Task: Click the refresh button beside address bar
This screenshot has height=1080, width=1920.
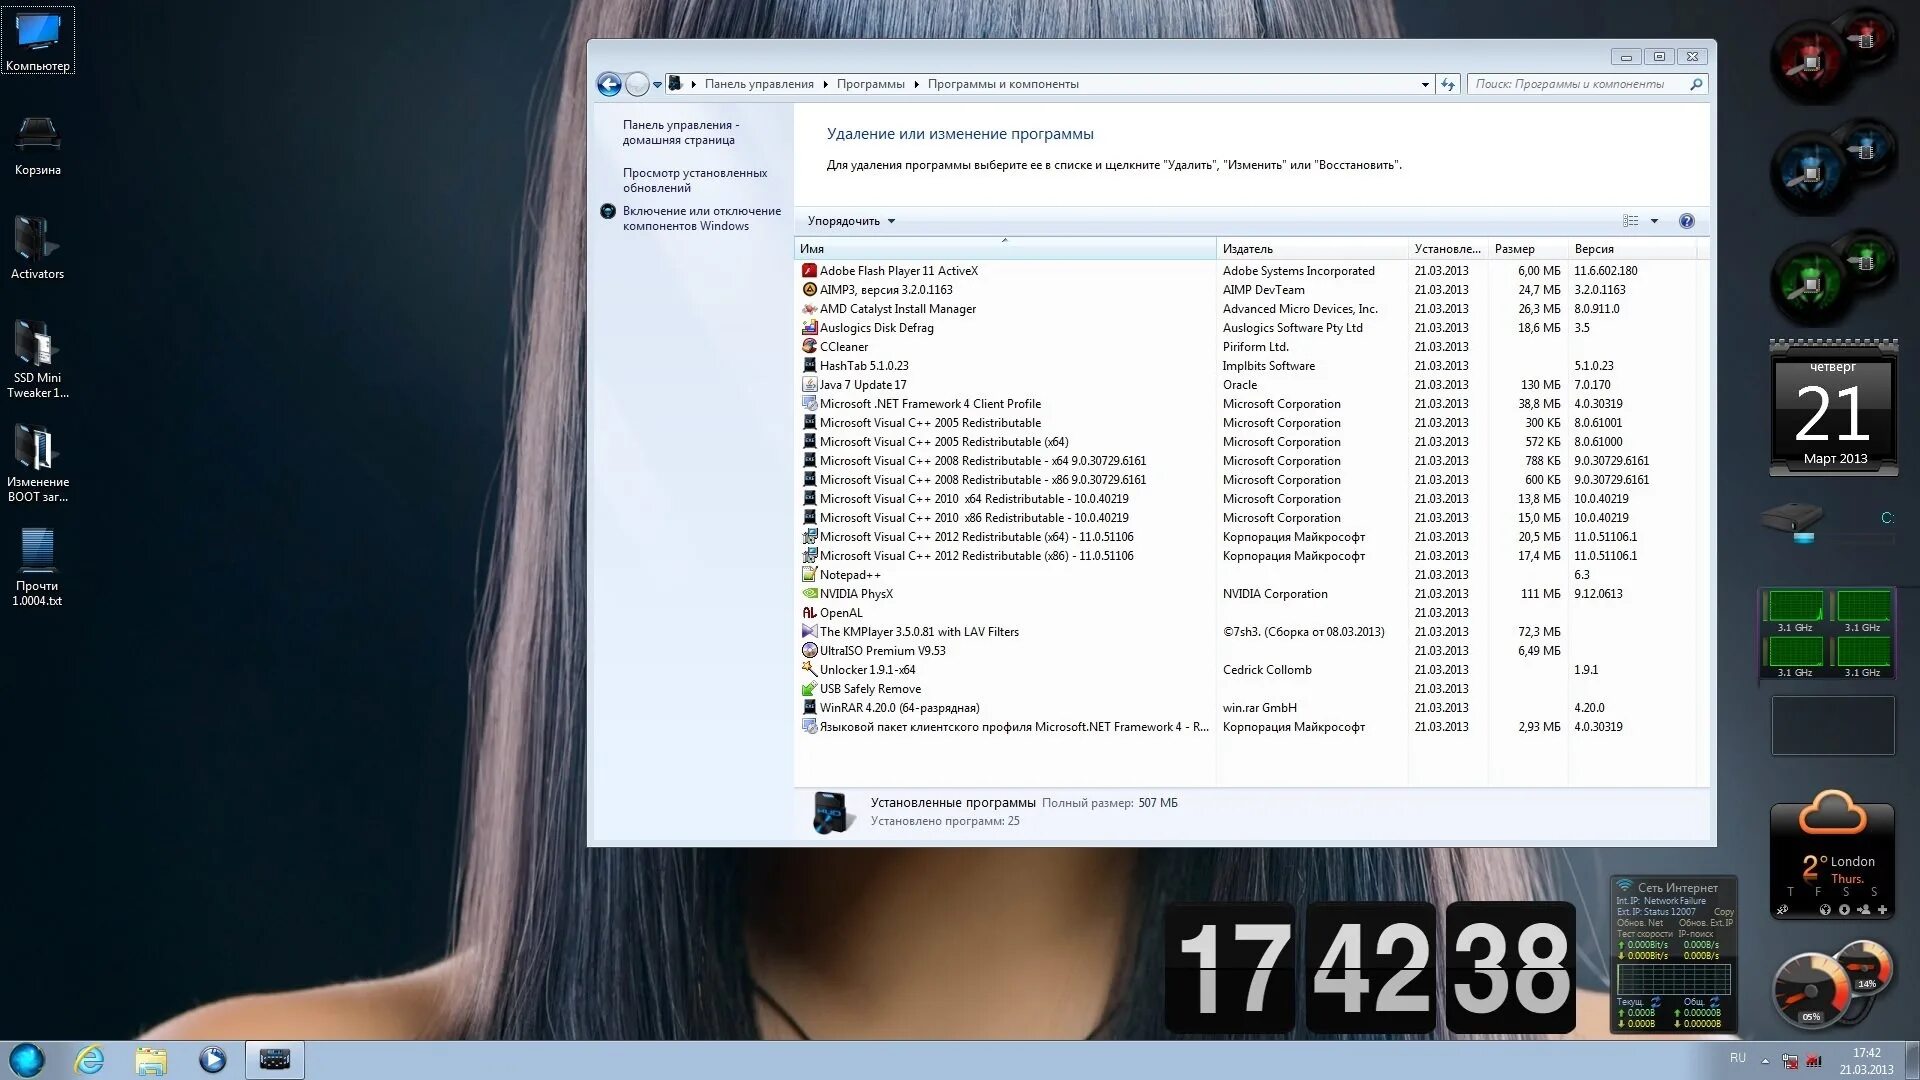Action: pyautogui.click(x=1448, y=84)
